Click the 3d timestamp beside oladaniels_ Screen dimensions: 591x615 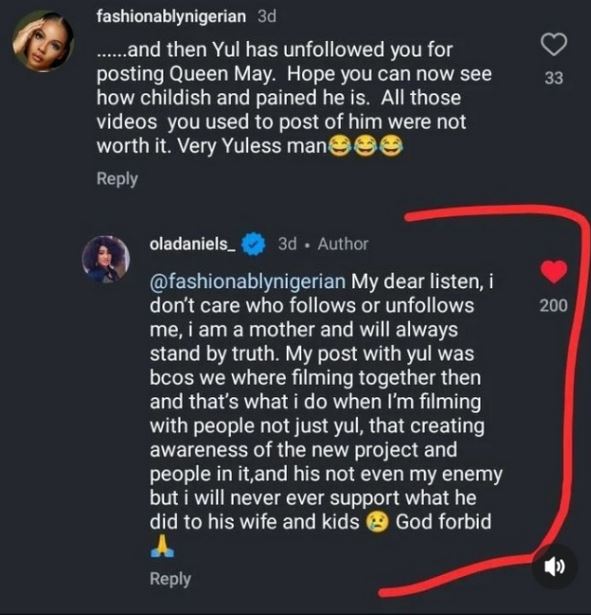coord(287,244)
